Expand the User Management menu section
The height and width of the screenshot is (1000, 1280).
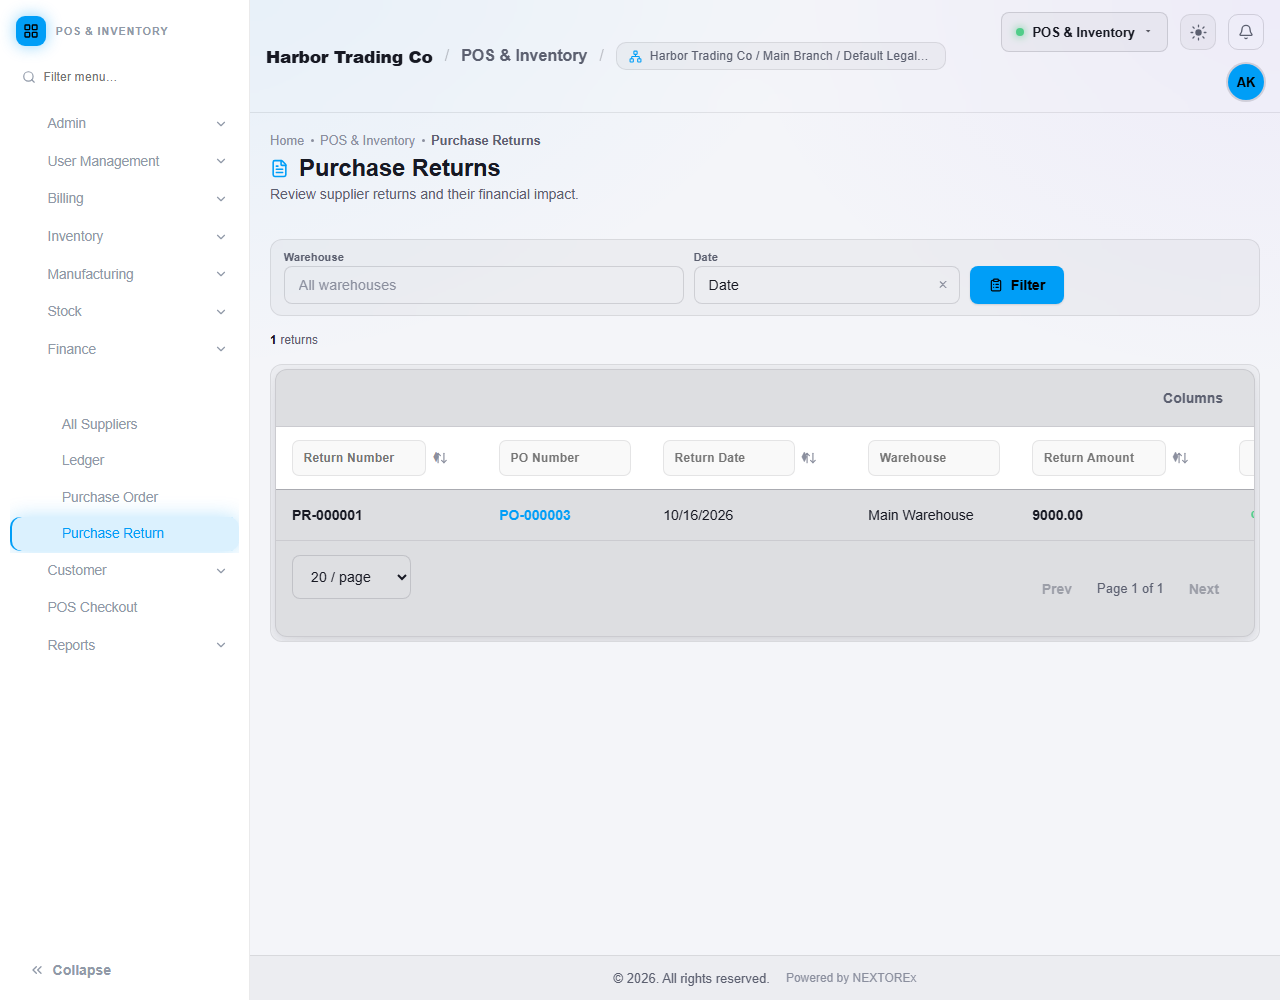point(136,161)
